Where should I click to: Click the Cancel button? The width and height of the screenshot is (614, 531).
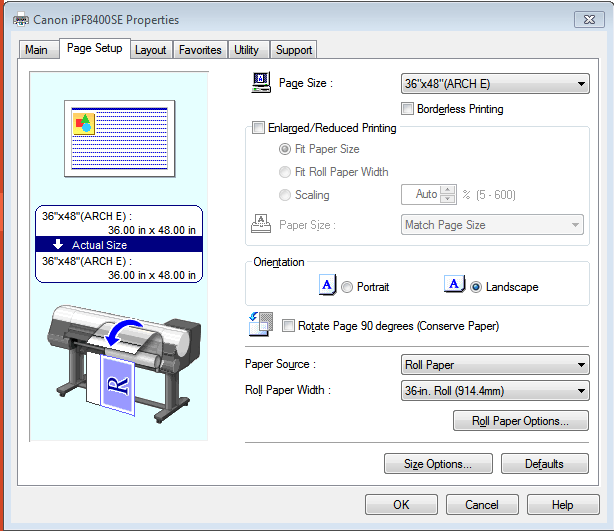(482, 504)
